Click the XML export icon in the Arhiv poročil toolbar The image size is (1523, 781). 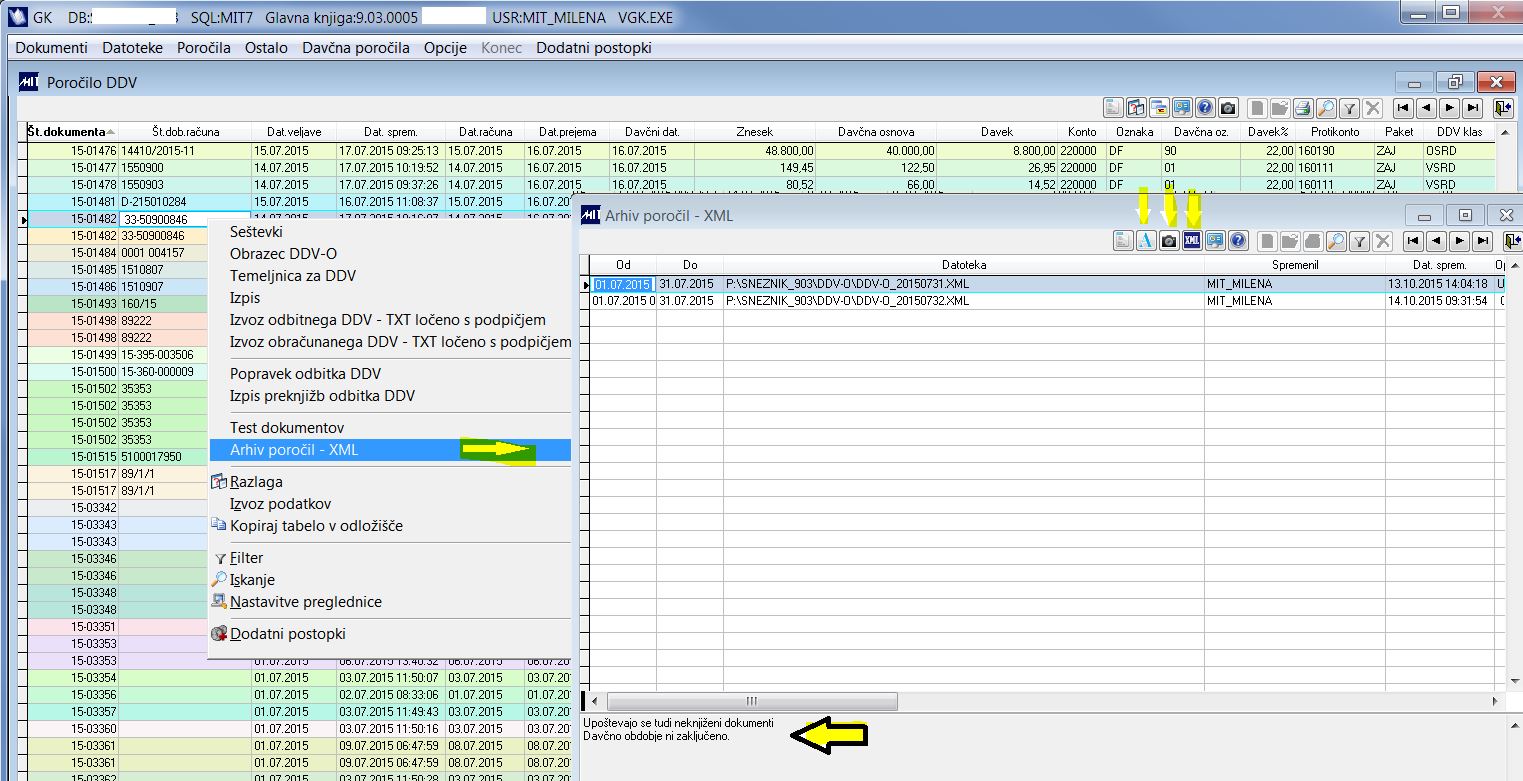pyautogui.click(x=1191, y=240)
